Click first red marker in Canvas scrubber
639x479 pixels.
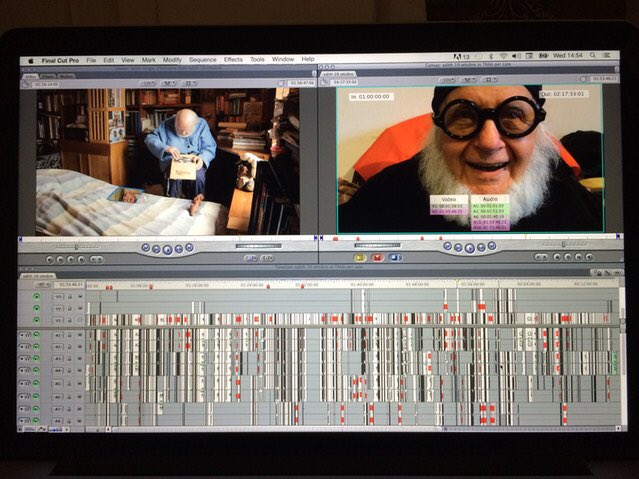click(x=335, y=238)
